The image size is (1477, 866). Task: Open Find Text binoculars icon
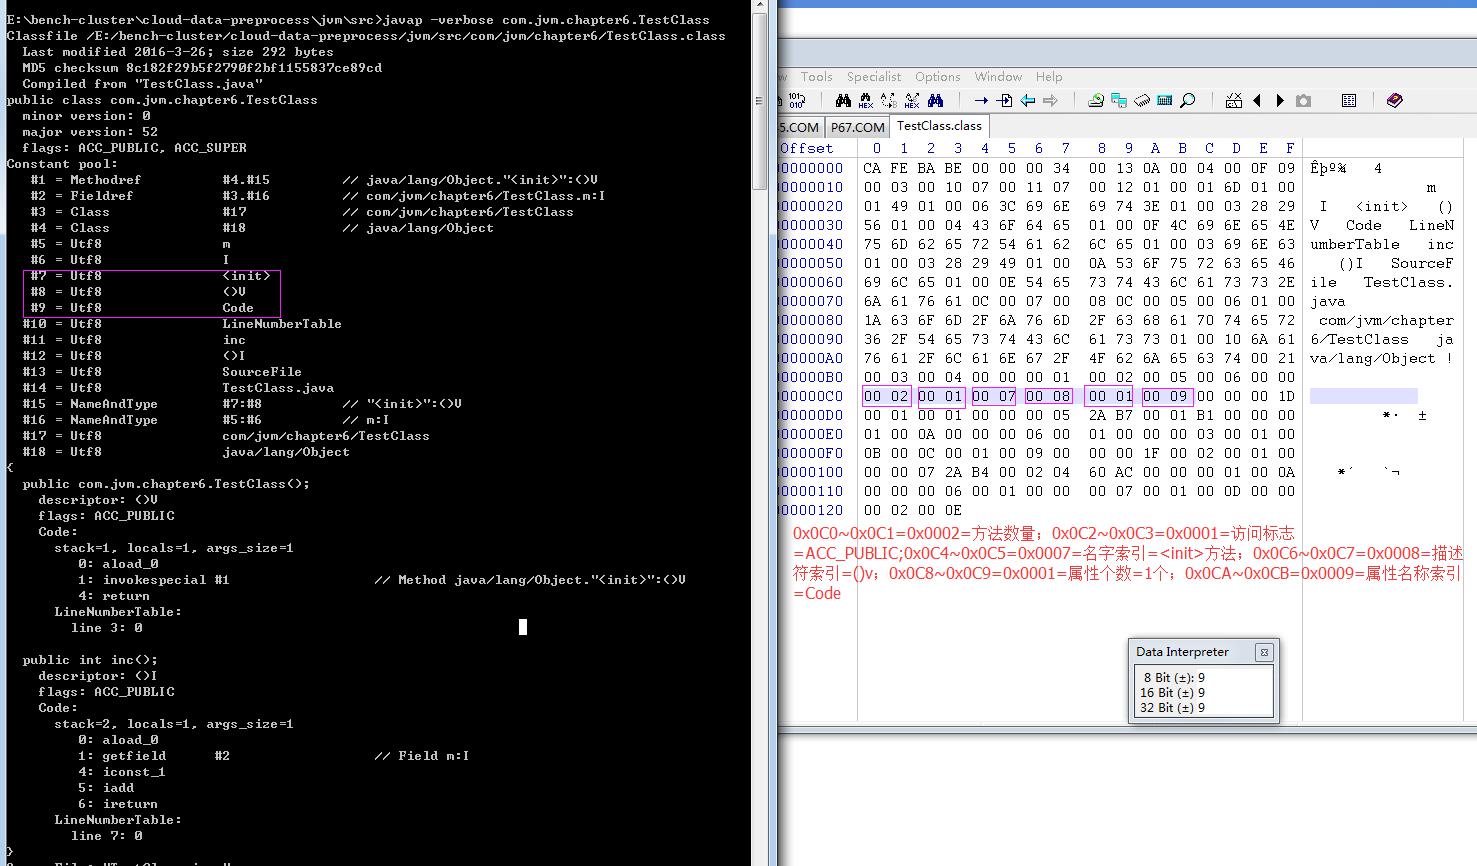[x=843, y=100]
